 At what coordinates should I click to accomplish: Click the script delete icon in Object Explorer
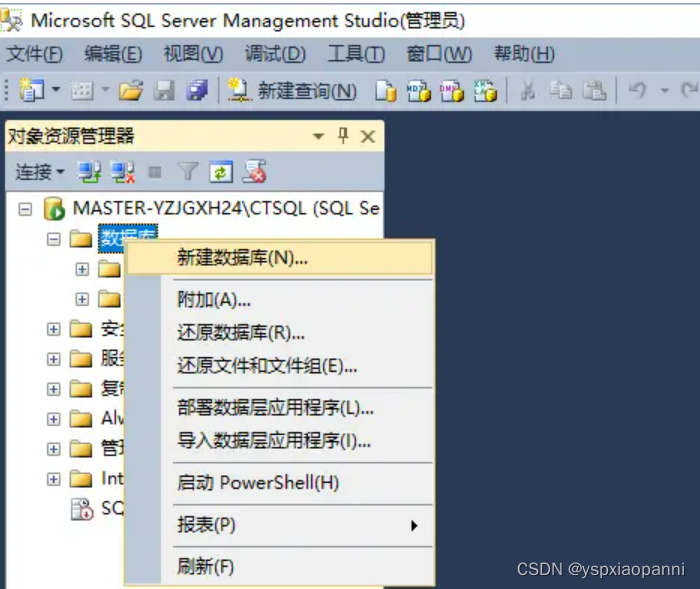point(254,172)
